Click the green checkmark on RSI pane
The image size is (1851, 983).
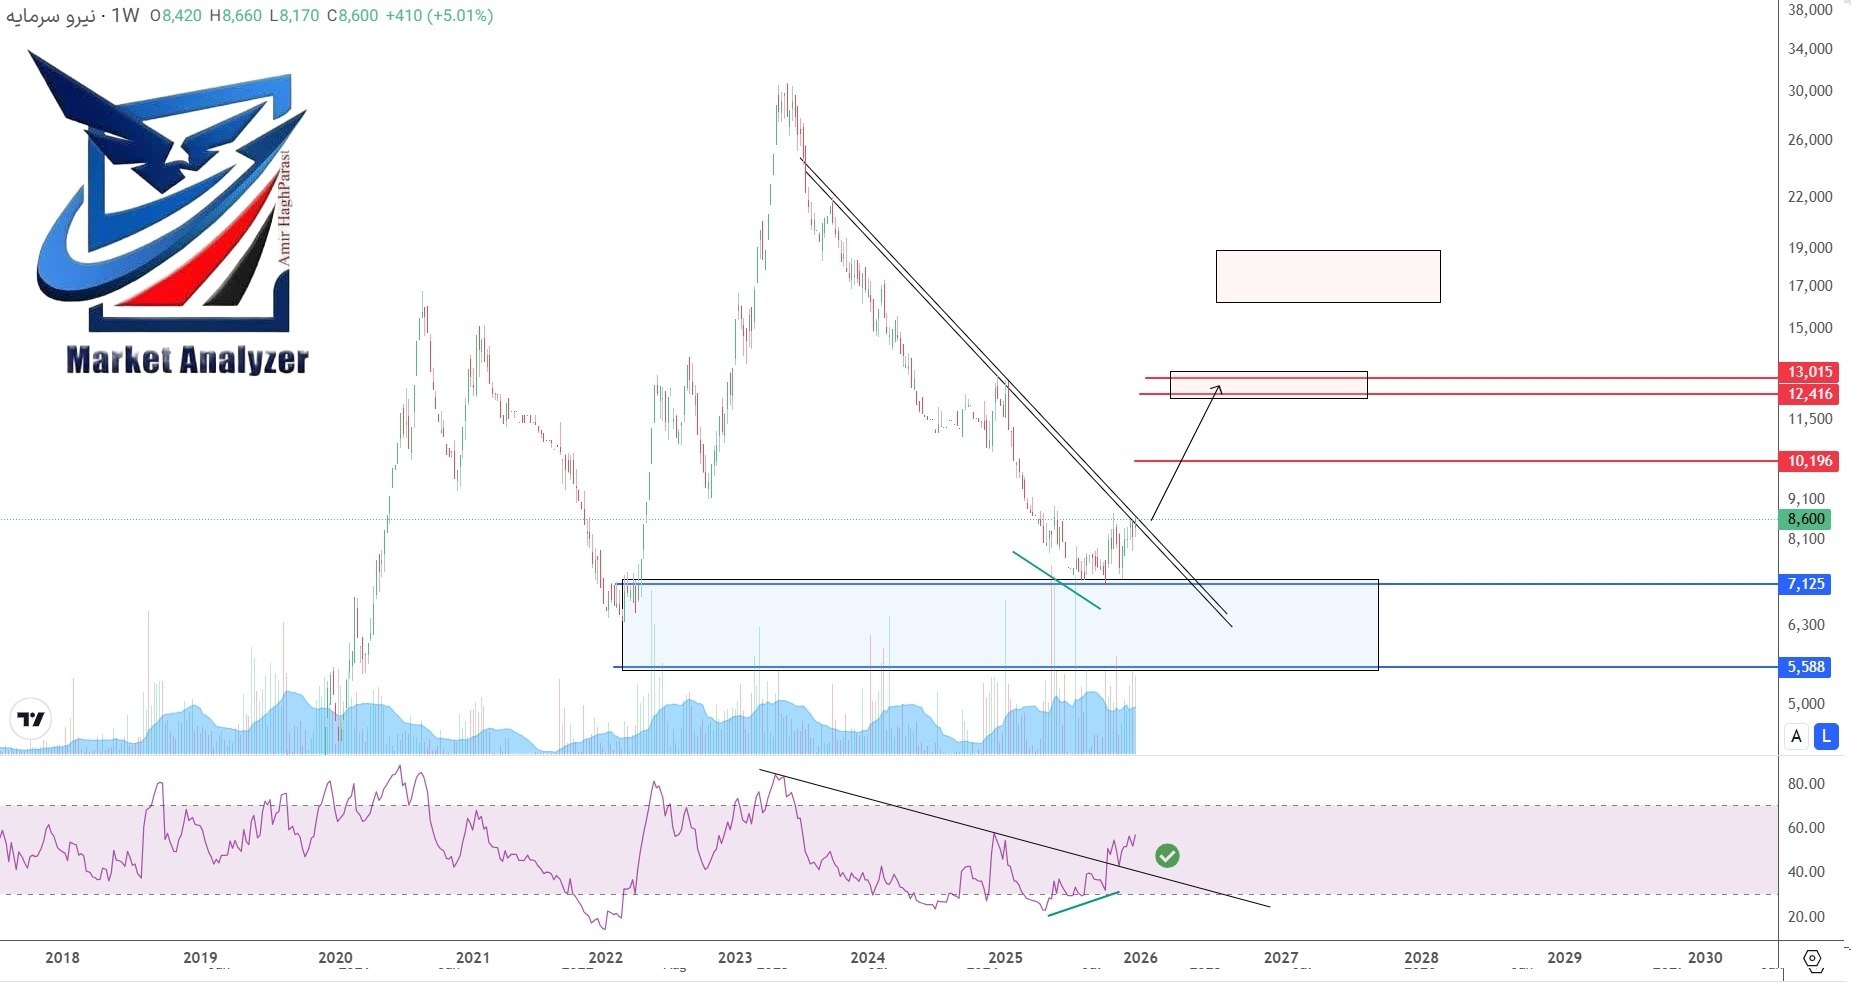point(1167,855)
